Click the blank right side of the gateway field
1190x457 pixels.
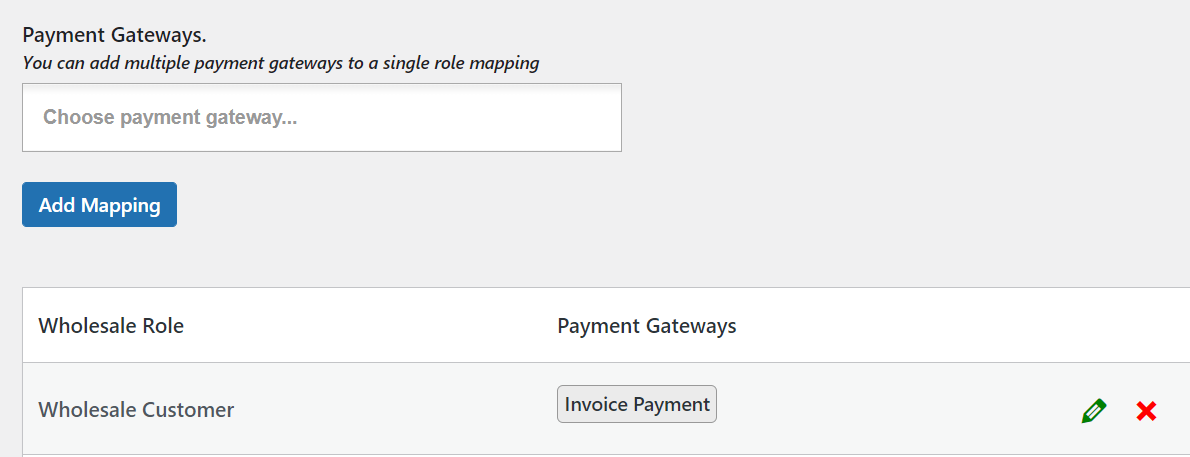pyautogui.click(x=520, y=117)
